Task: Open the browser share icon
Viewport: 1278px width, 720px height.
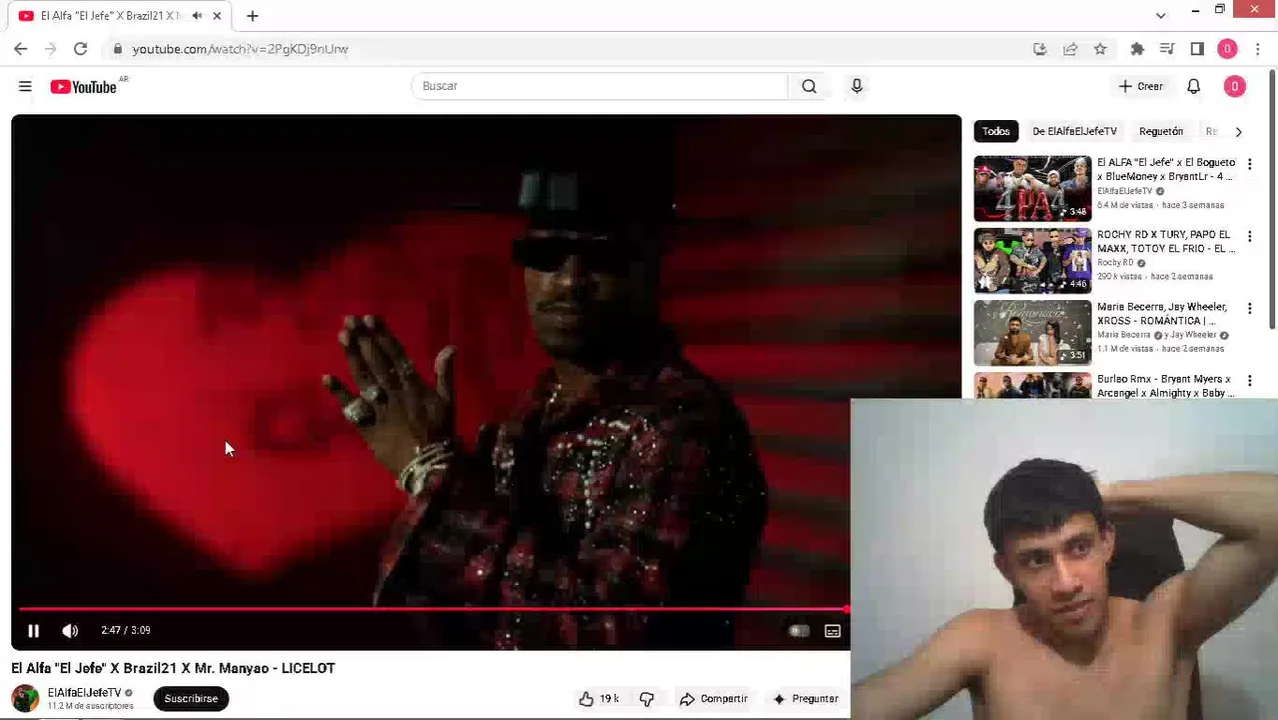Action: 1070,49
